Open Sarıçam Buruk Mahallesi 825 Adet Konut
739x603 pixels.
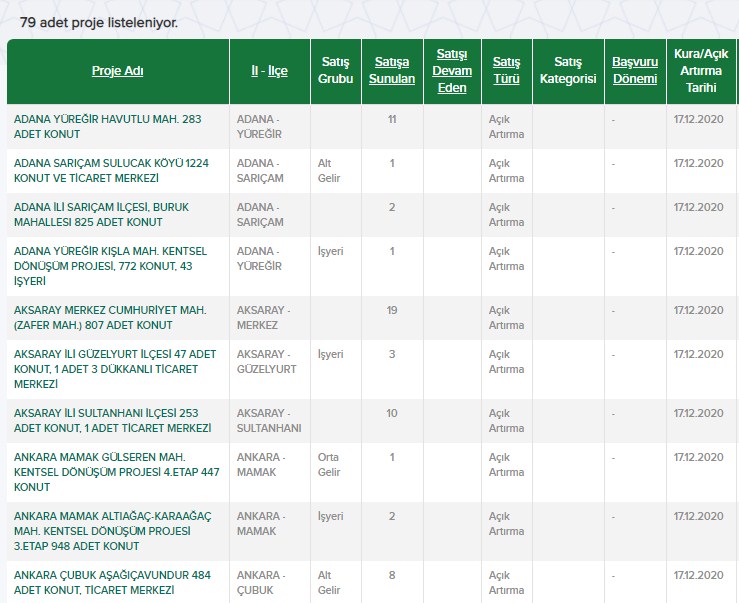click(102, 214)
